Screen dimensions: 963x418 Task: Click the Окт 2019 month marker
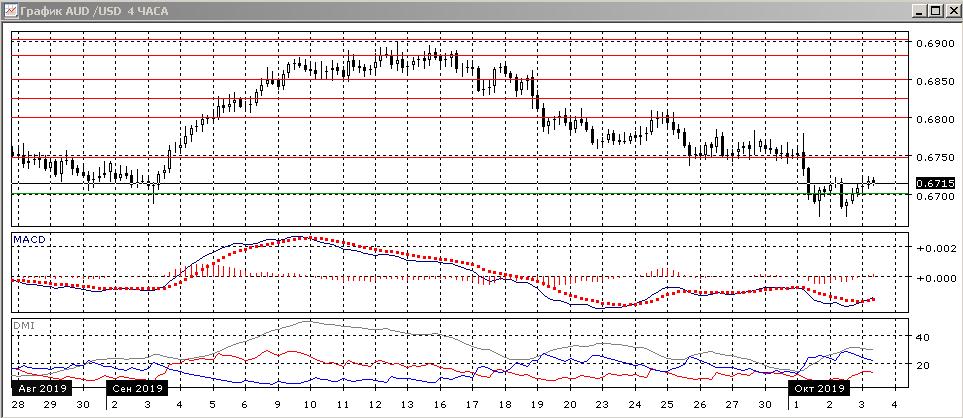point(818,386)
